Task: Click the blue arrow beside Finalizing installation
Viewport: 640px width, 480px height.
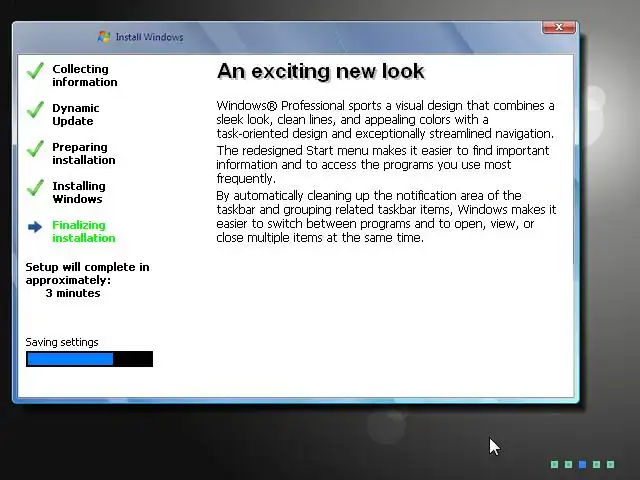Action: click(35, 227)
